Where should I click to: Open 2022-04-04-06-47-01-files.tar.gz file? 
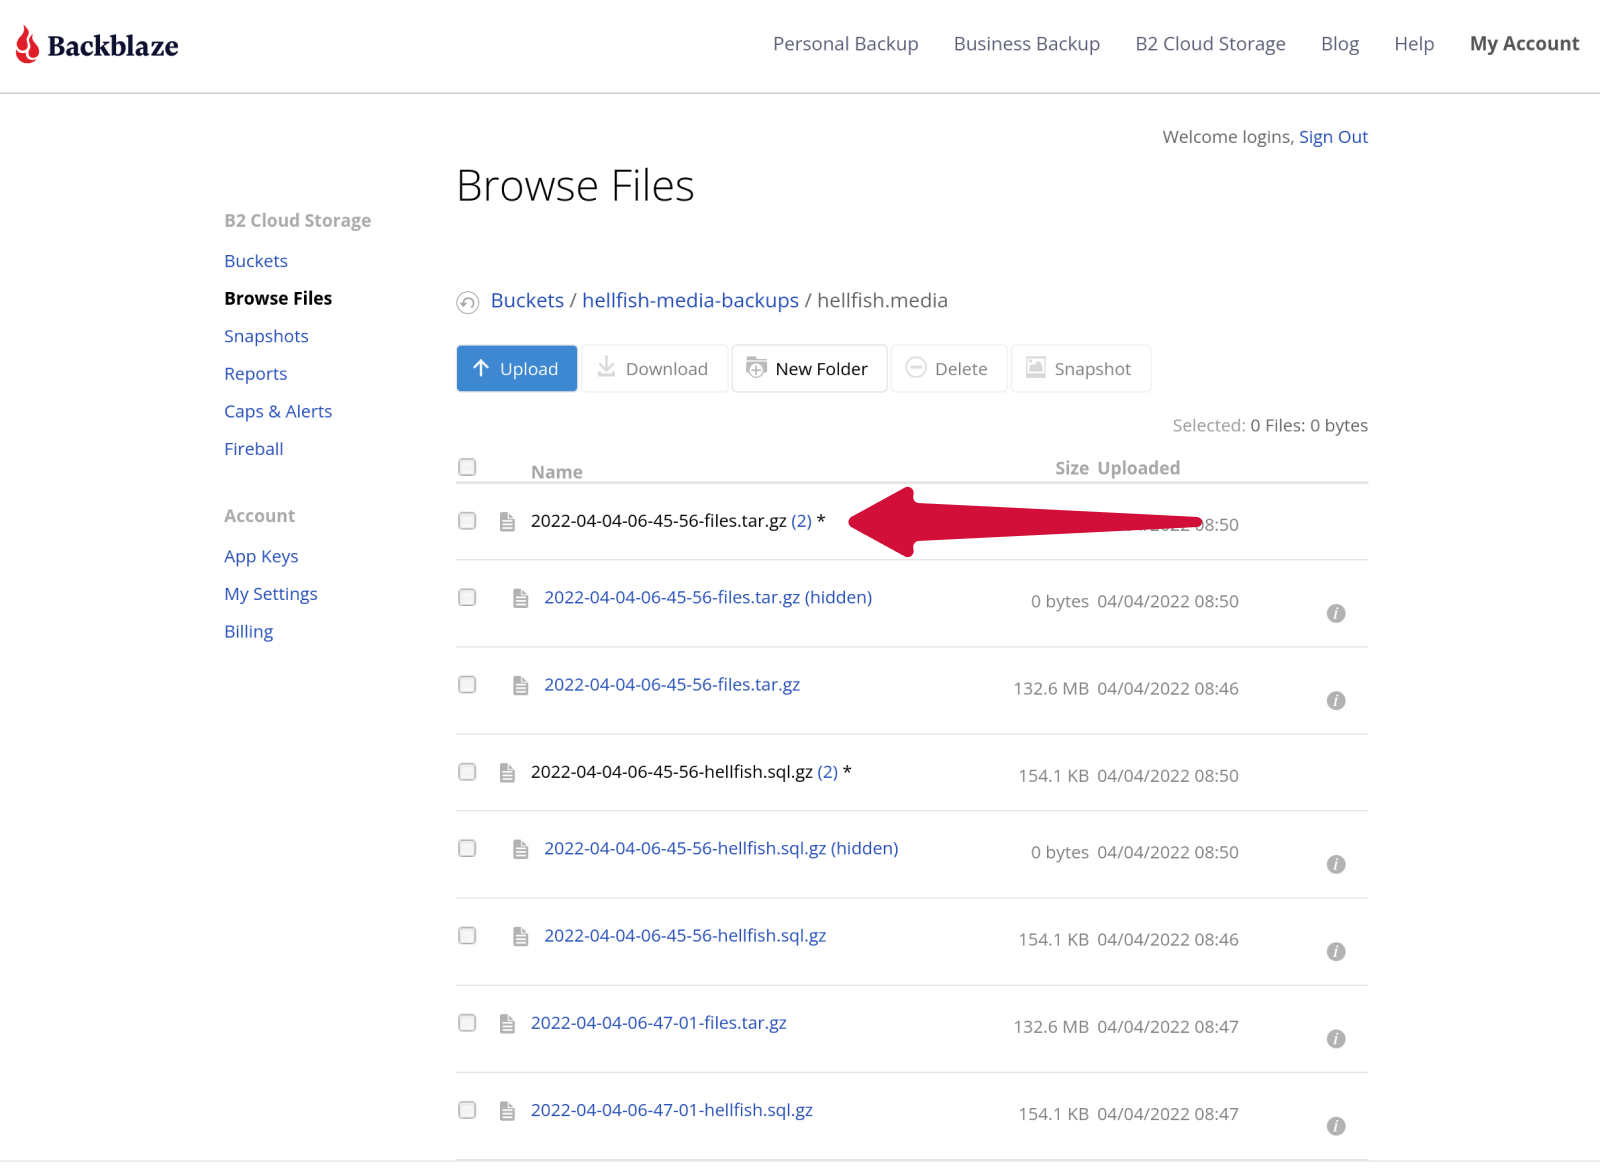(x=658, y=1023)
